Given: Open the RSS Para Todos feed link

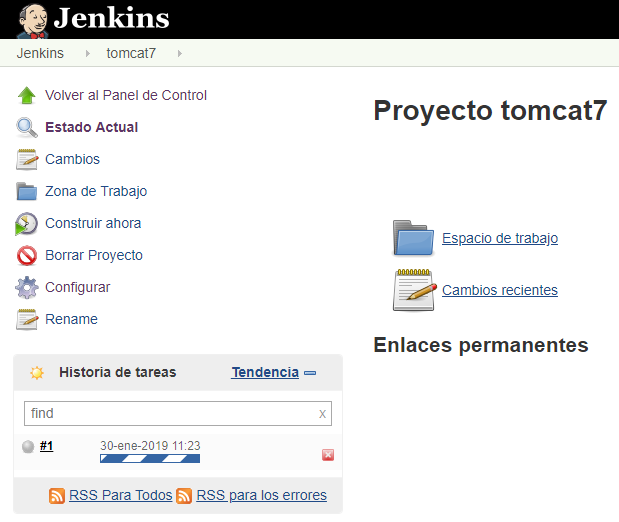Looking at the screenshot, I should click(120, 495).
